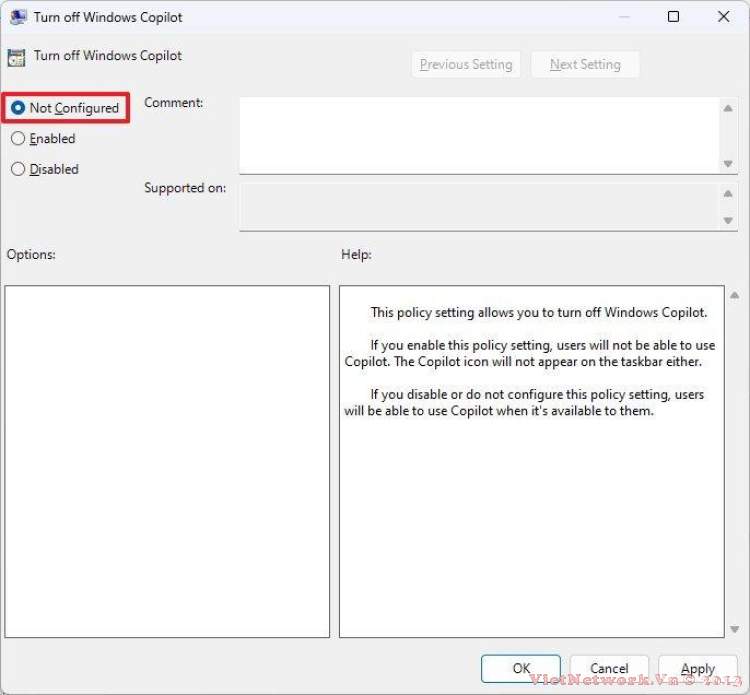This screenshot has width=750, height=695.
Task: Click Help pane scroll up arrow
Action: [x=735, y=296]
